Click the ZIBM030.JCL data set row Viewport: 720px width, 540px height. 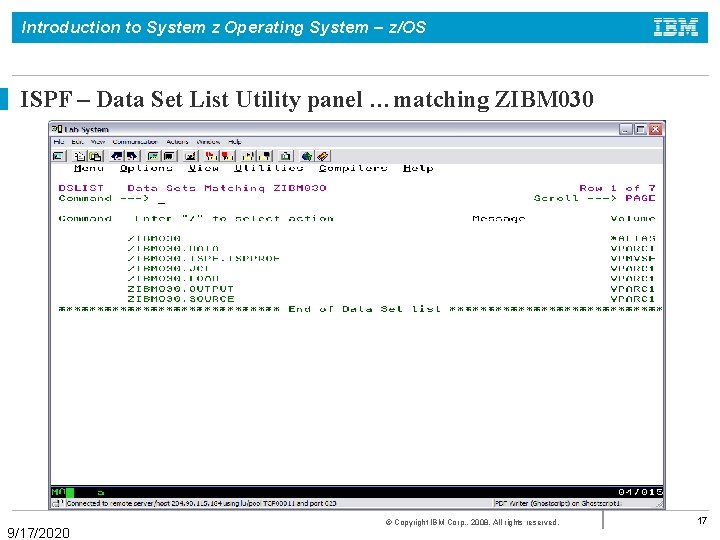coord(169,269)
